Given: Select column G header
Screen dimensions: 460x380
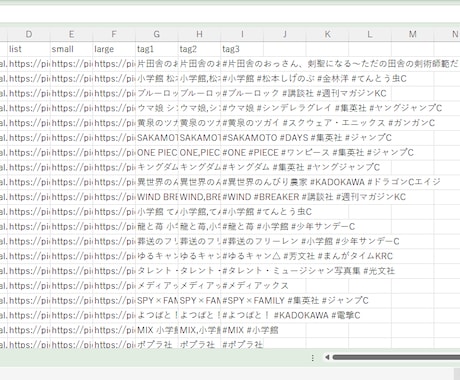Looking at the screenshot, I should (x=157, y=34).
